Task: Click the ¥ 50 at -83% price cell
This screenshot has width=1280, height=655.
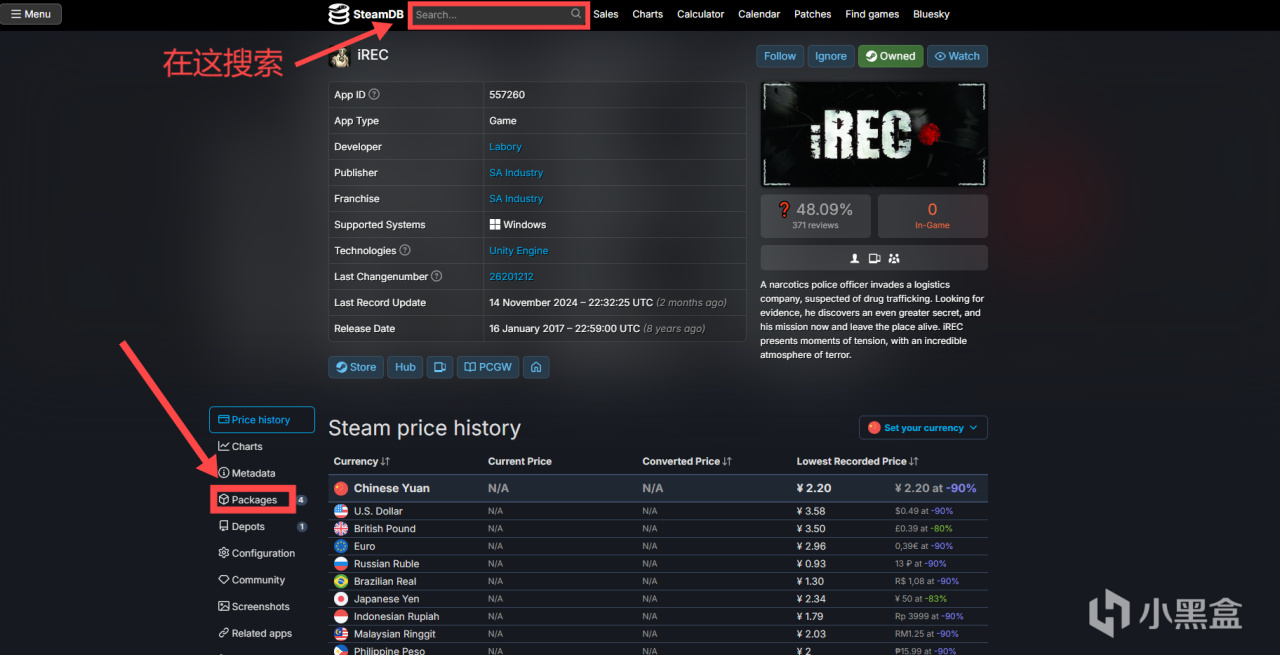Action: (x=923, y=599)
